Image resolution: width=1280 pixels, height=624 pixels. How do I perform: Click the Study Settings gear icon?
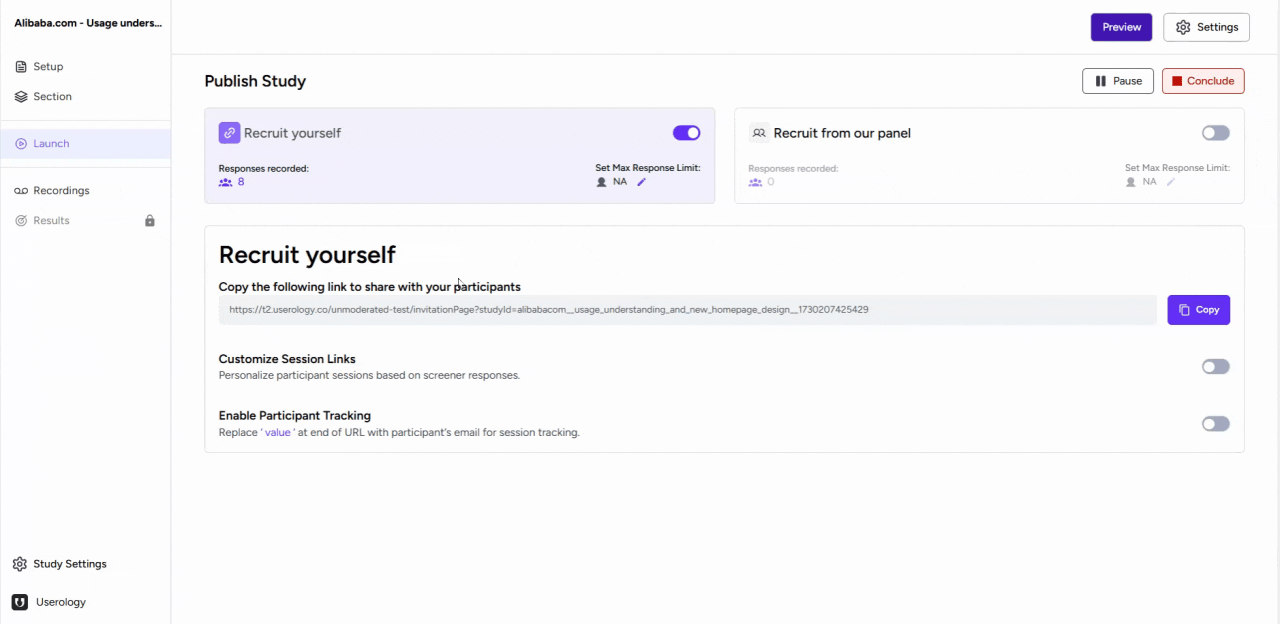pyautogui.click(x=20, y=564)
